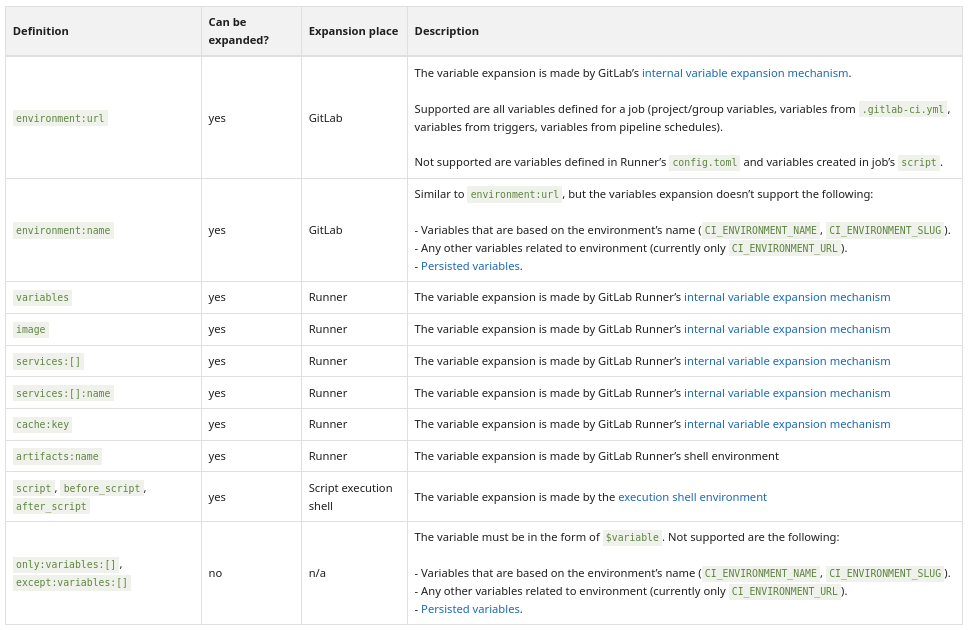
Task: Click environment:name code label in Definition column
Action: pyautogui.click(x=63, y=230)
